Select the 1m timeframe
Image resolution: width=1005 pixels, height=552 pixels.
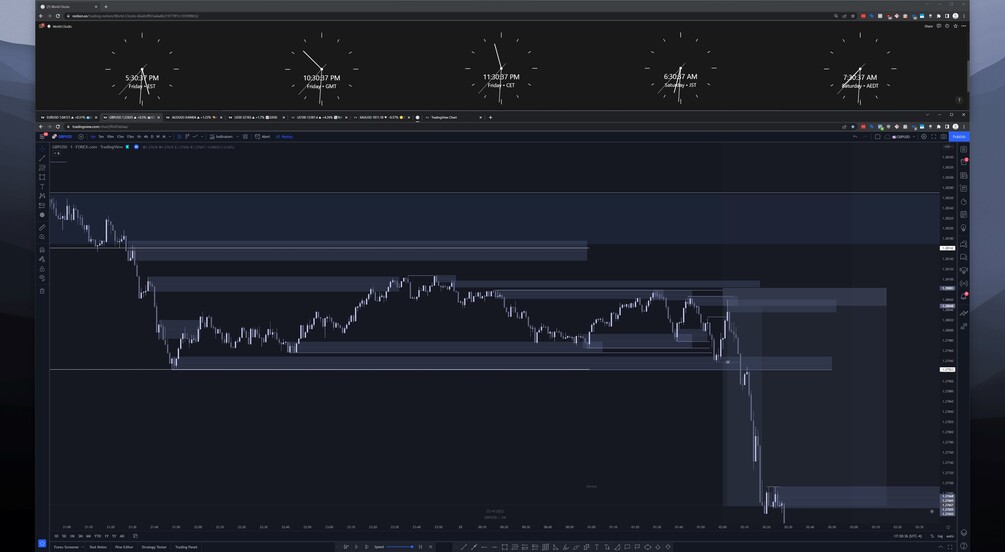coord(93,137)
